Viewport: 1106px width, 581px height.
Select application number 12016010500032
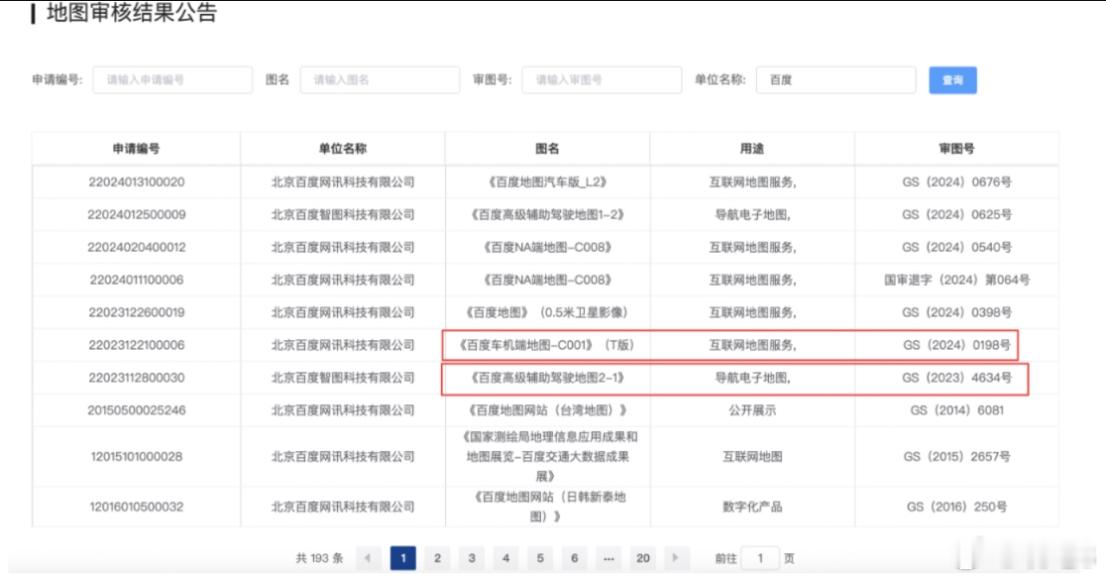136,506
